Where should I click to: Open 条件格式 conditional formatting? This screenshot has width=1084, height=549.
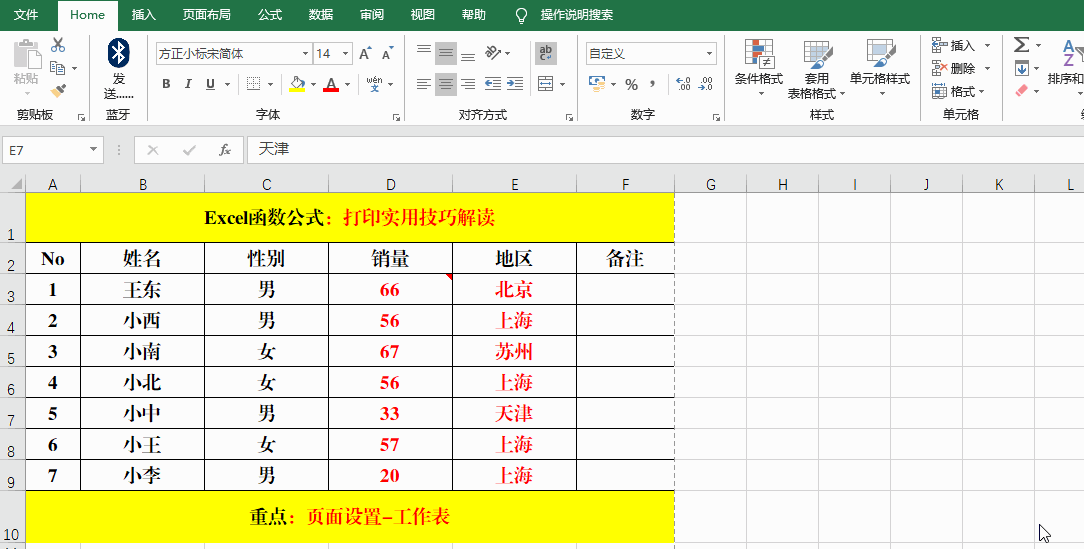(758, 67)
